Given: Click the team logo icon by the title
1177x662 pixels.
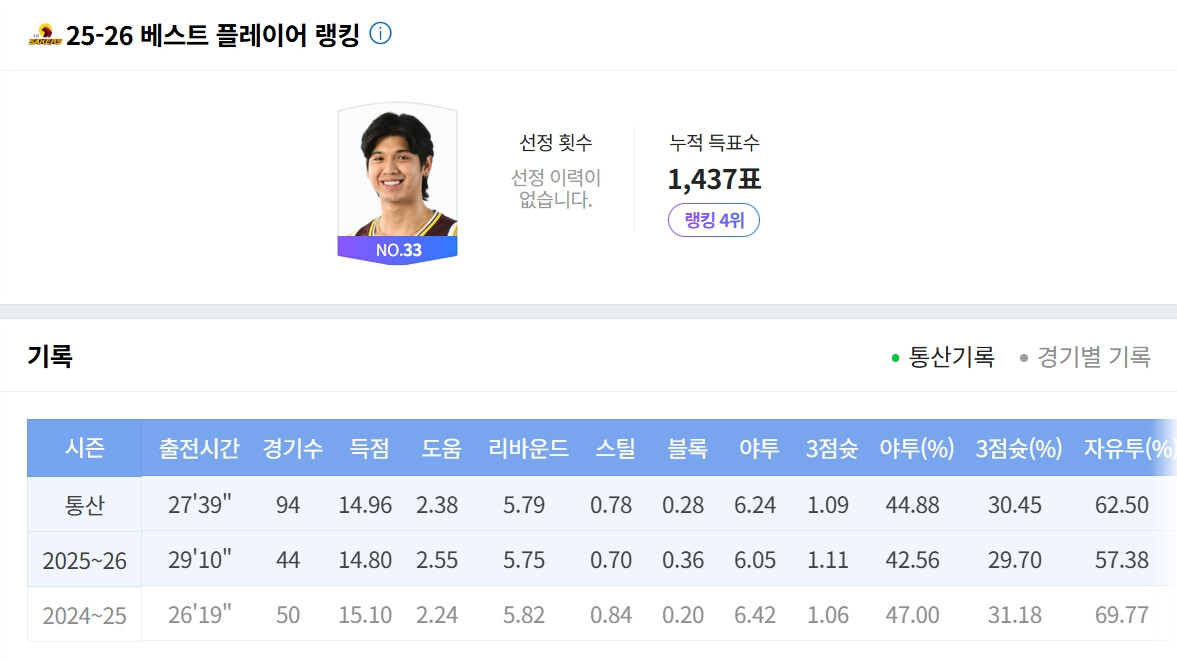Looking at the screenshot, I should point(45,35).
